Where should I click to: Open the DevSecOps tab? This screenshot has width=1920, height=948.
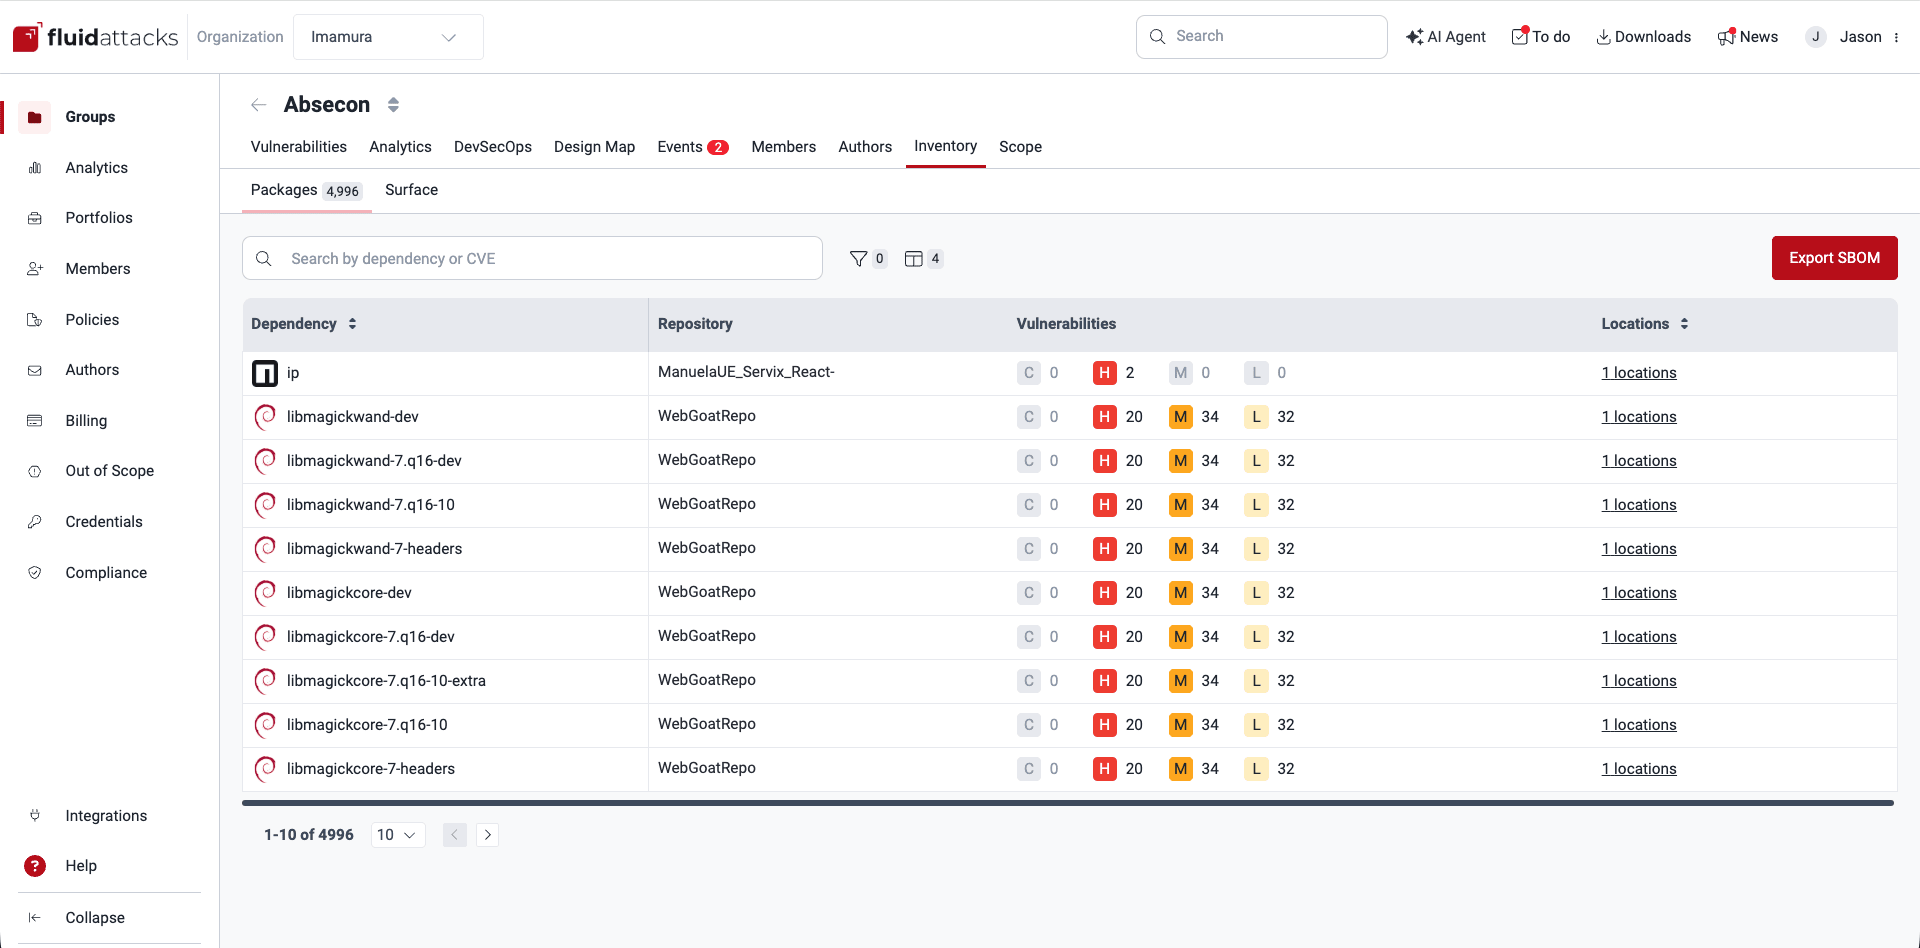(x=492, y=146)
